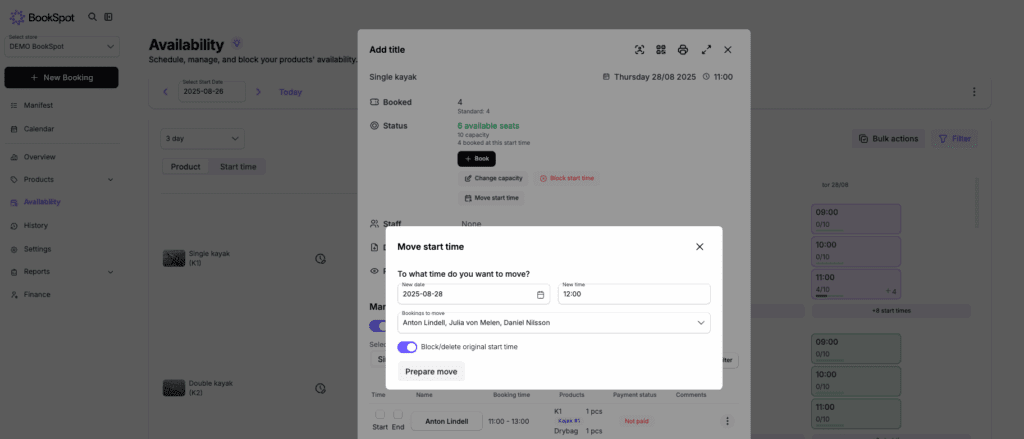Click the Not paid status badge
This screenshot has height=439, width=1024.
637,421
